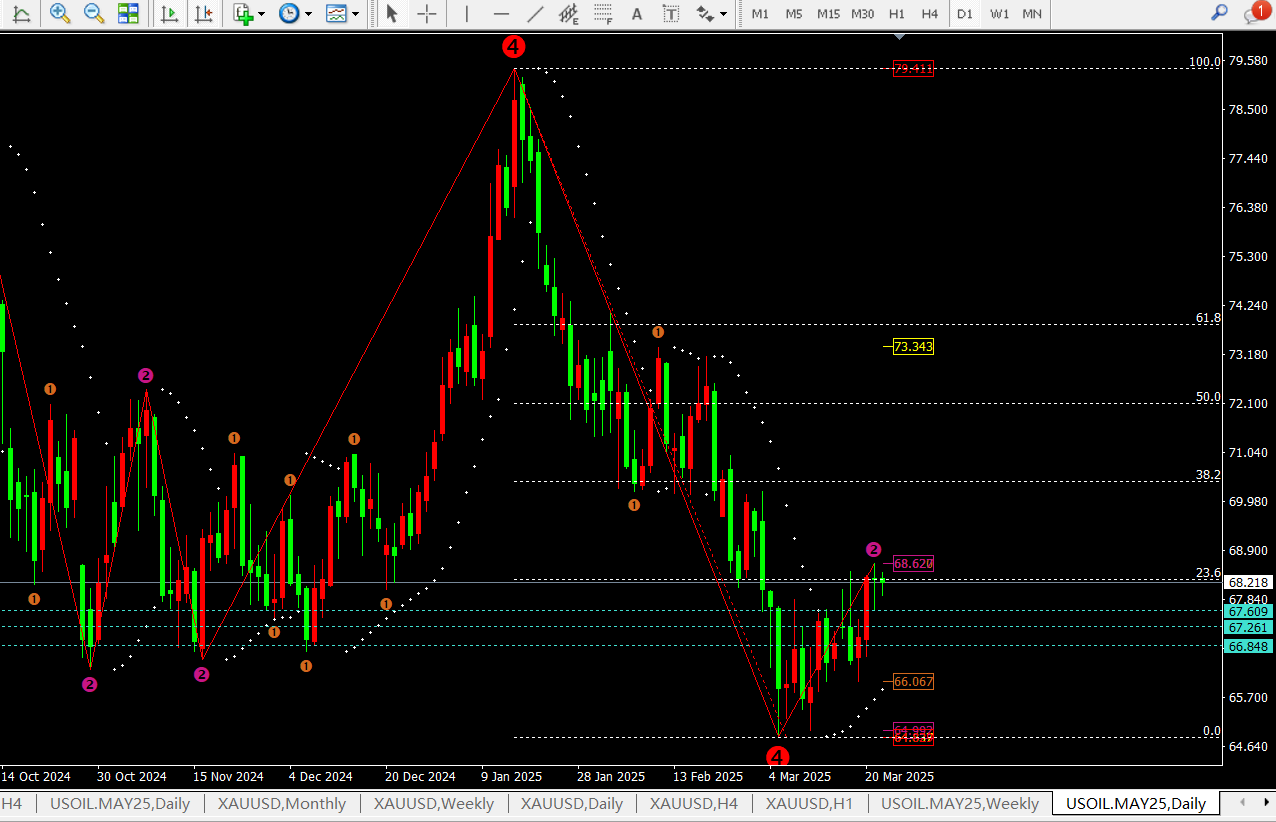Select the draw vertical line tool
This screenshot has height=822, width=1276.
click(466, 14)
